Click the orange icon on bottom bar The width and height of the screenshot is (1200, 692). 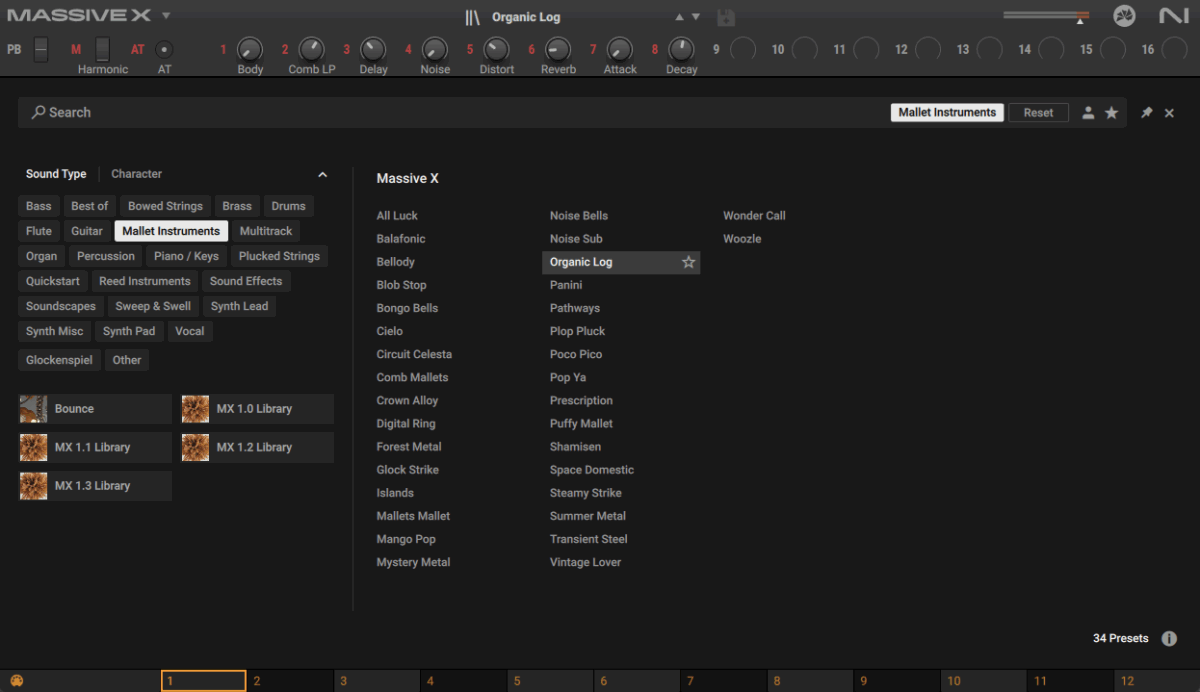pyautogui.click(x=16, y=681)
